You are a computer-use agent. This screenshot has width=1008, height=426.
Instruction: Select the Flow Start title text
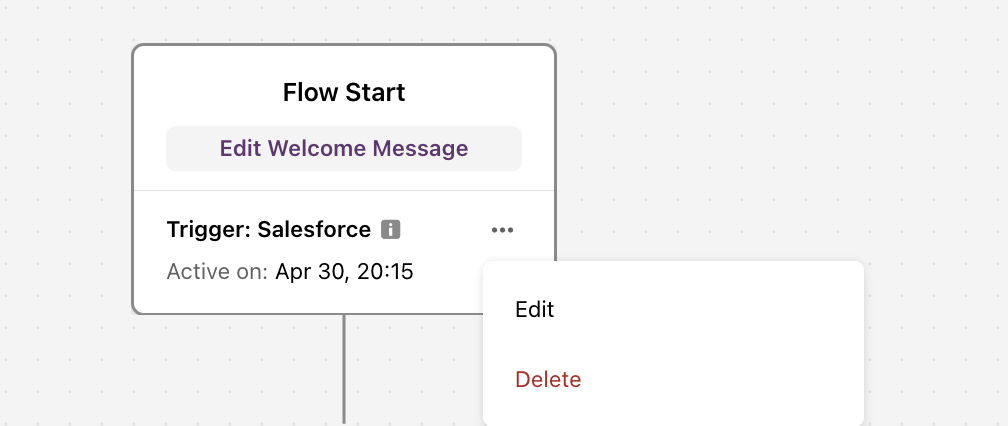tap(344, 93)
